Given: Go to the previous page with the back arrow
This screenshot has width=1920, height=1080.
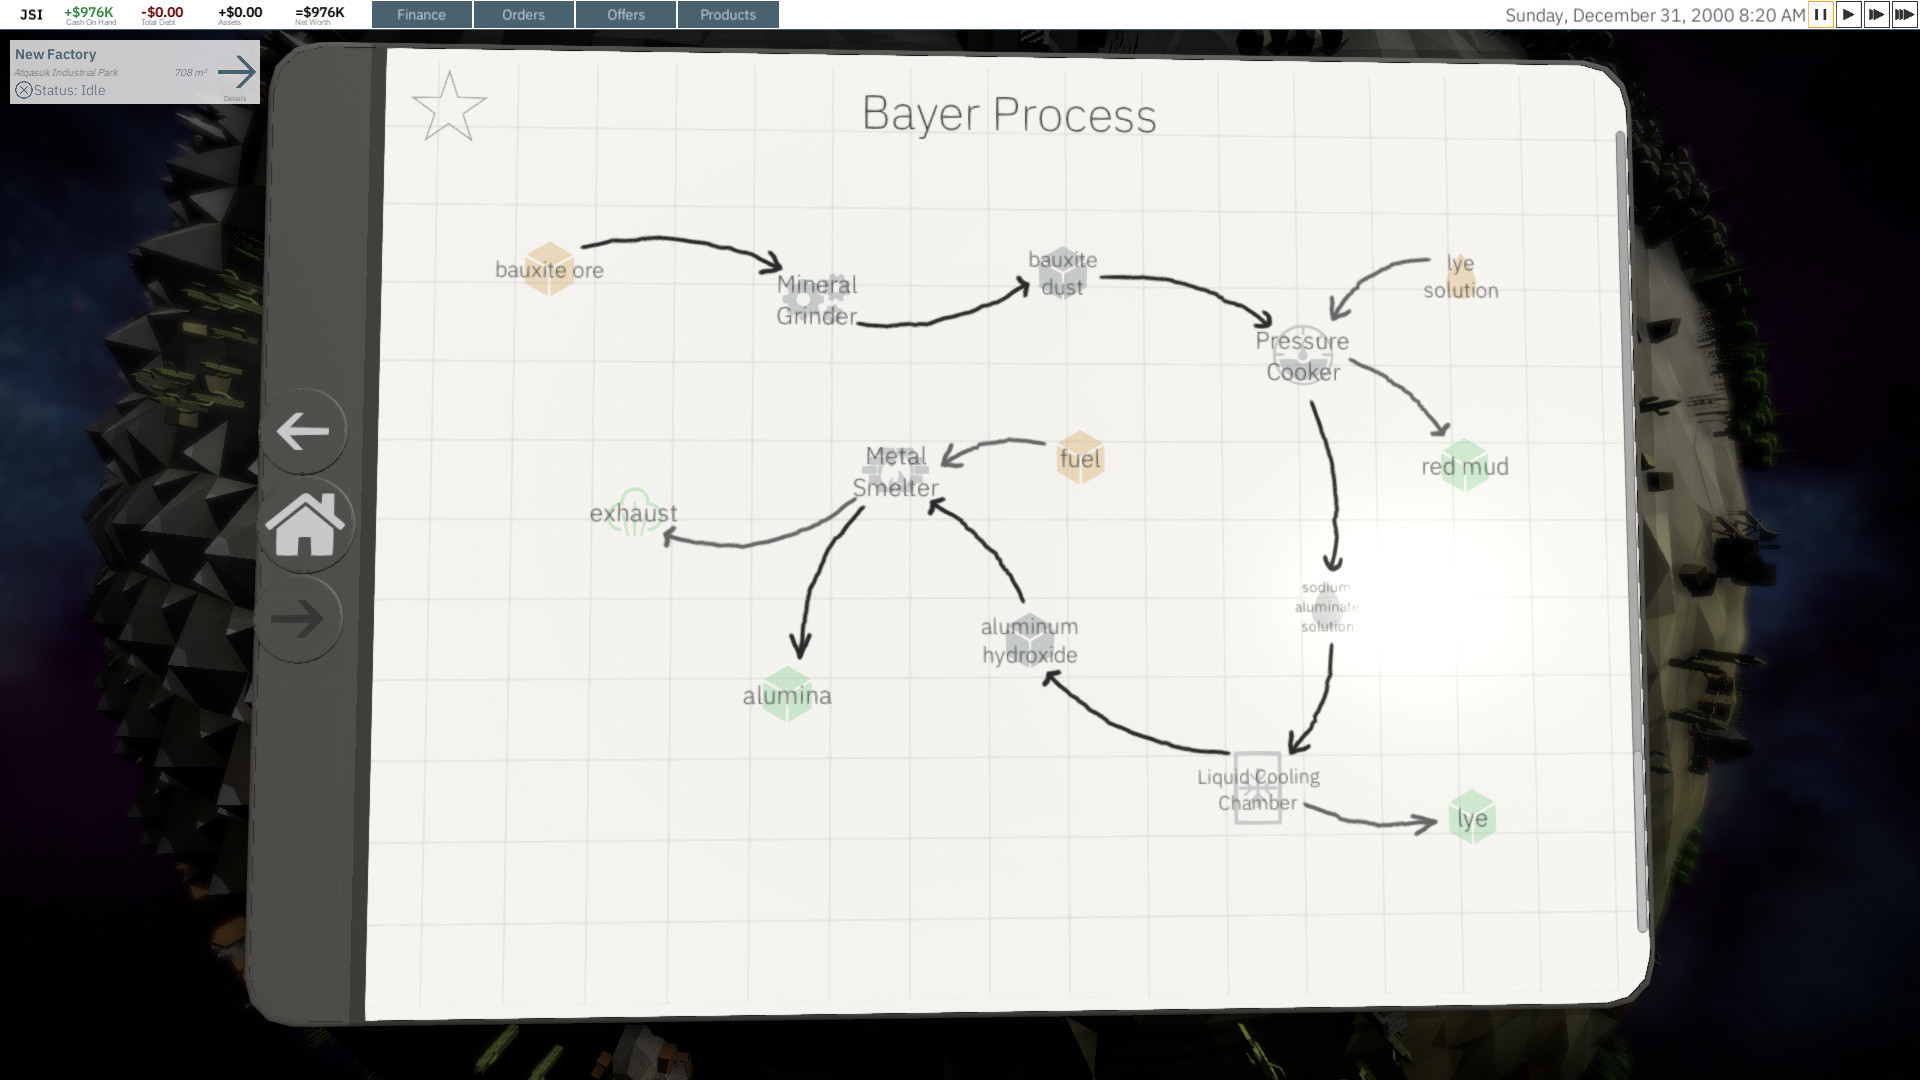Looking at the screenshot, I should click(x=303, y=431).
